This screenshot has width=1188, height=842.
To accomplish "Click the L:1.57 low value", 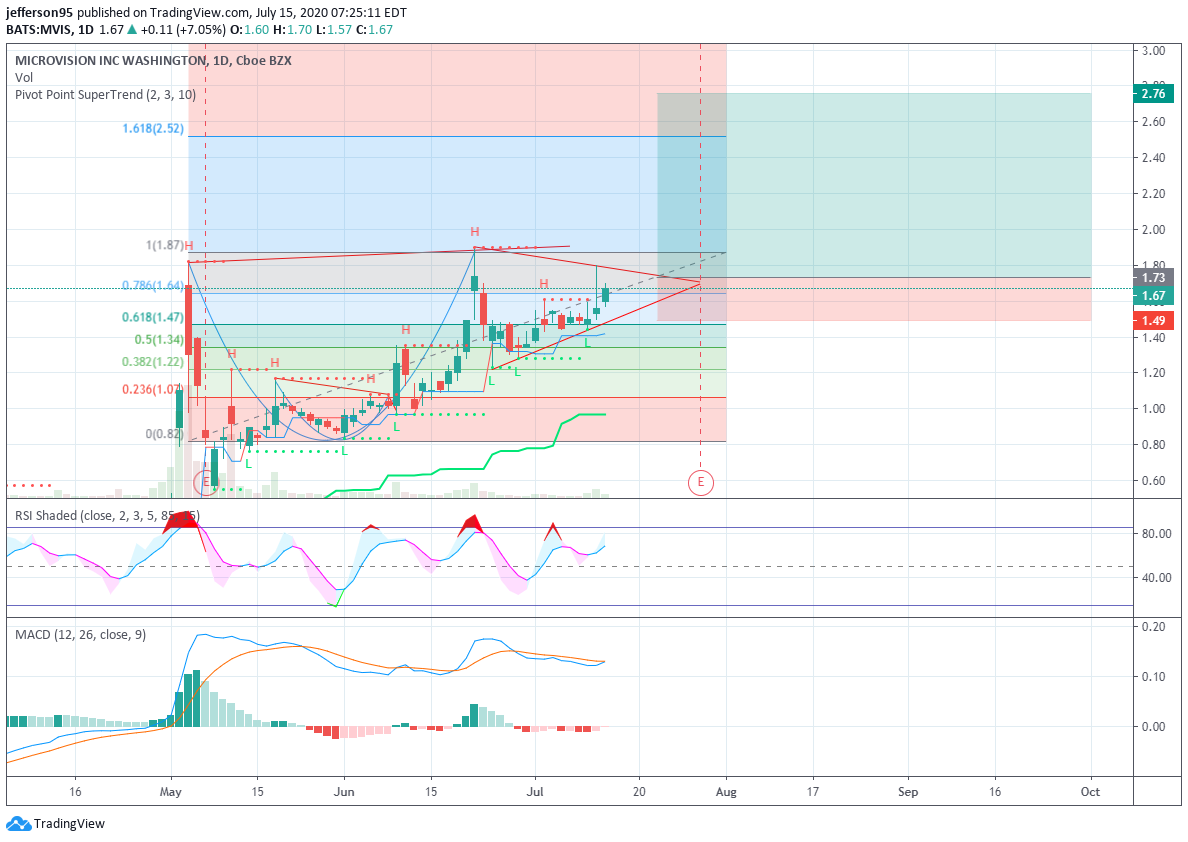I will click(334, 30).
